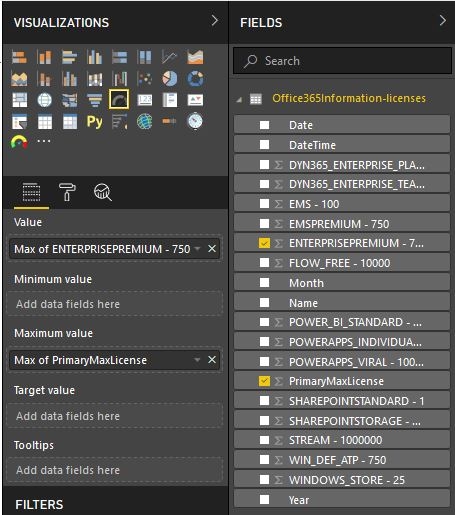Insert the Python (Py) visual
The image size is (455, 515).
pos(94,122)
